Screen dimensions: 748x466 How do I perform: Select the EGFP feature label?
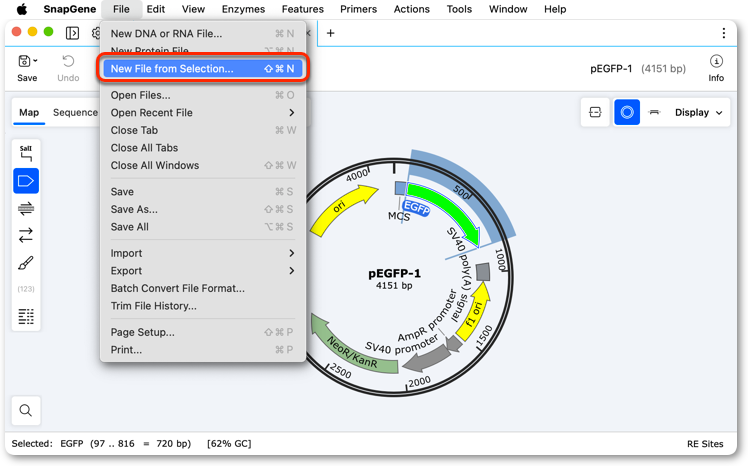click(x=416, y=208)
